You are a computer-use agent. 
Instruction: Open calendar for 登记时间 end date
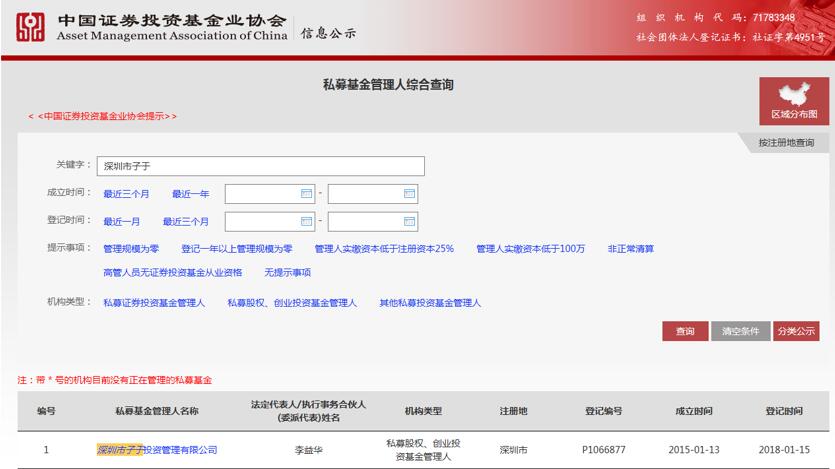409,221
